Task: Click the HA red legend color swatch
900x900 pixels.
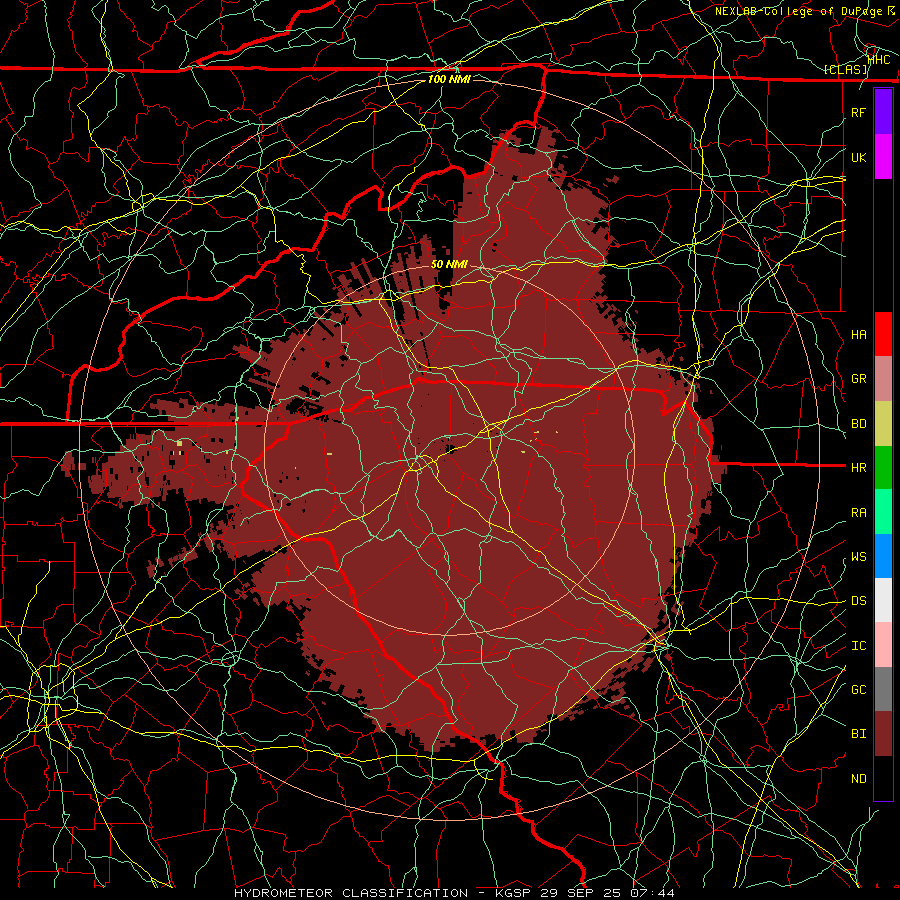Action: click(x=883, y=334)
